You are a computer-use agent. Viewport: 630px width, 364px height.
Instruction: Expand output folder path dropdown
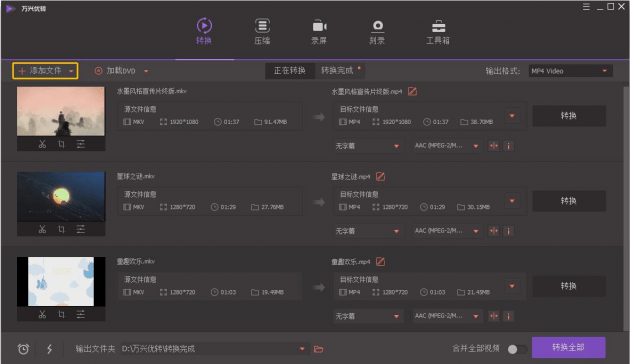[302, 349]
